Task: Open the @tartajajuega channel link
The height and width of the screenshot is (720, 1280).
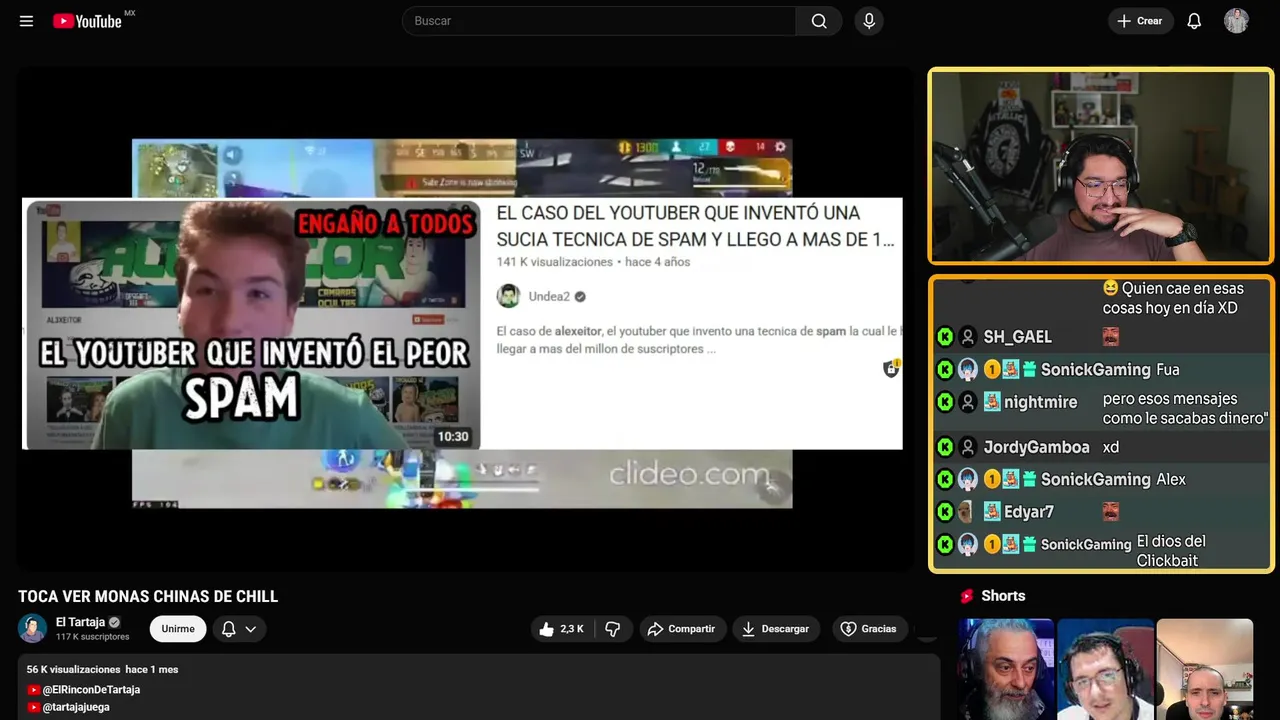Action: (76, 707)
